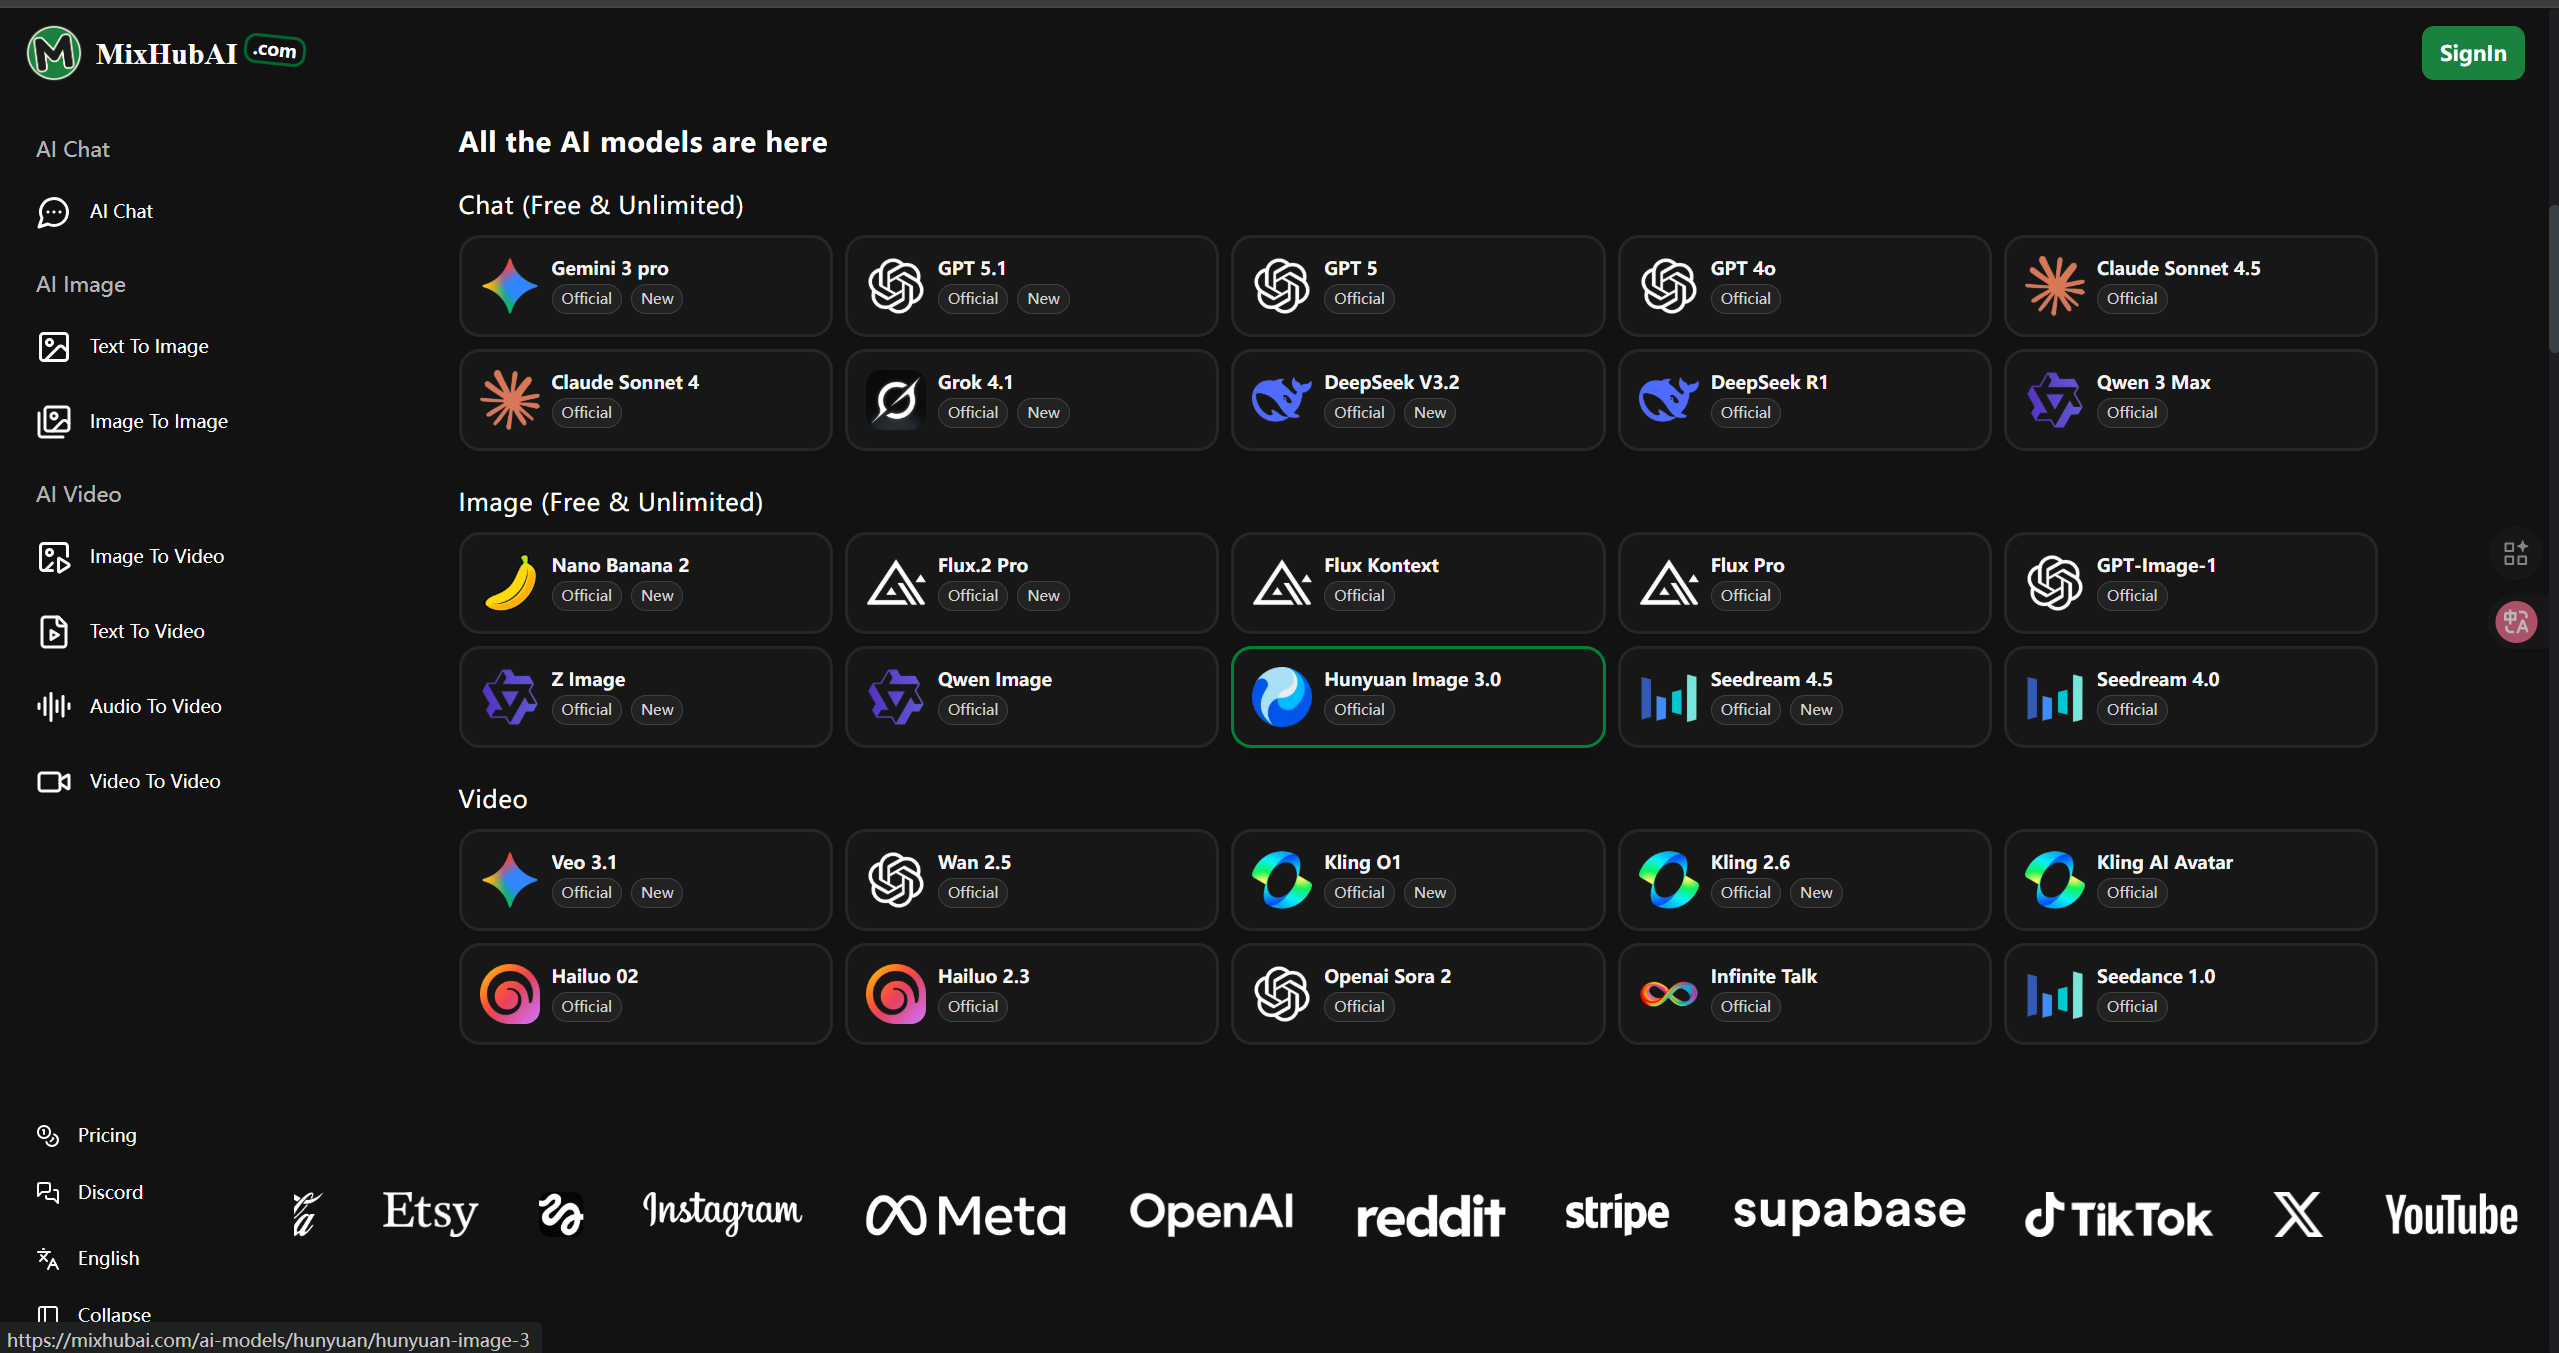The width and height of the screenshot is (2559, 1353).
Task: Click the page vertical scrollbar
Action: tap(2552, 280)
